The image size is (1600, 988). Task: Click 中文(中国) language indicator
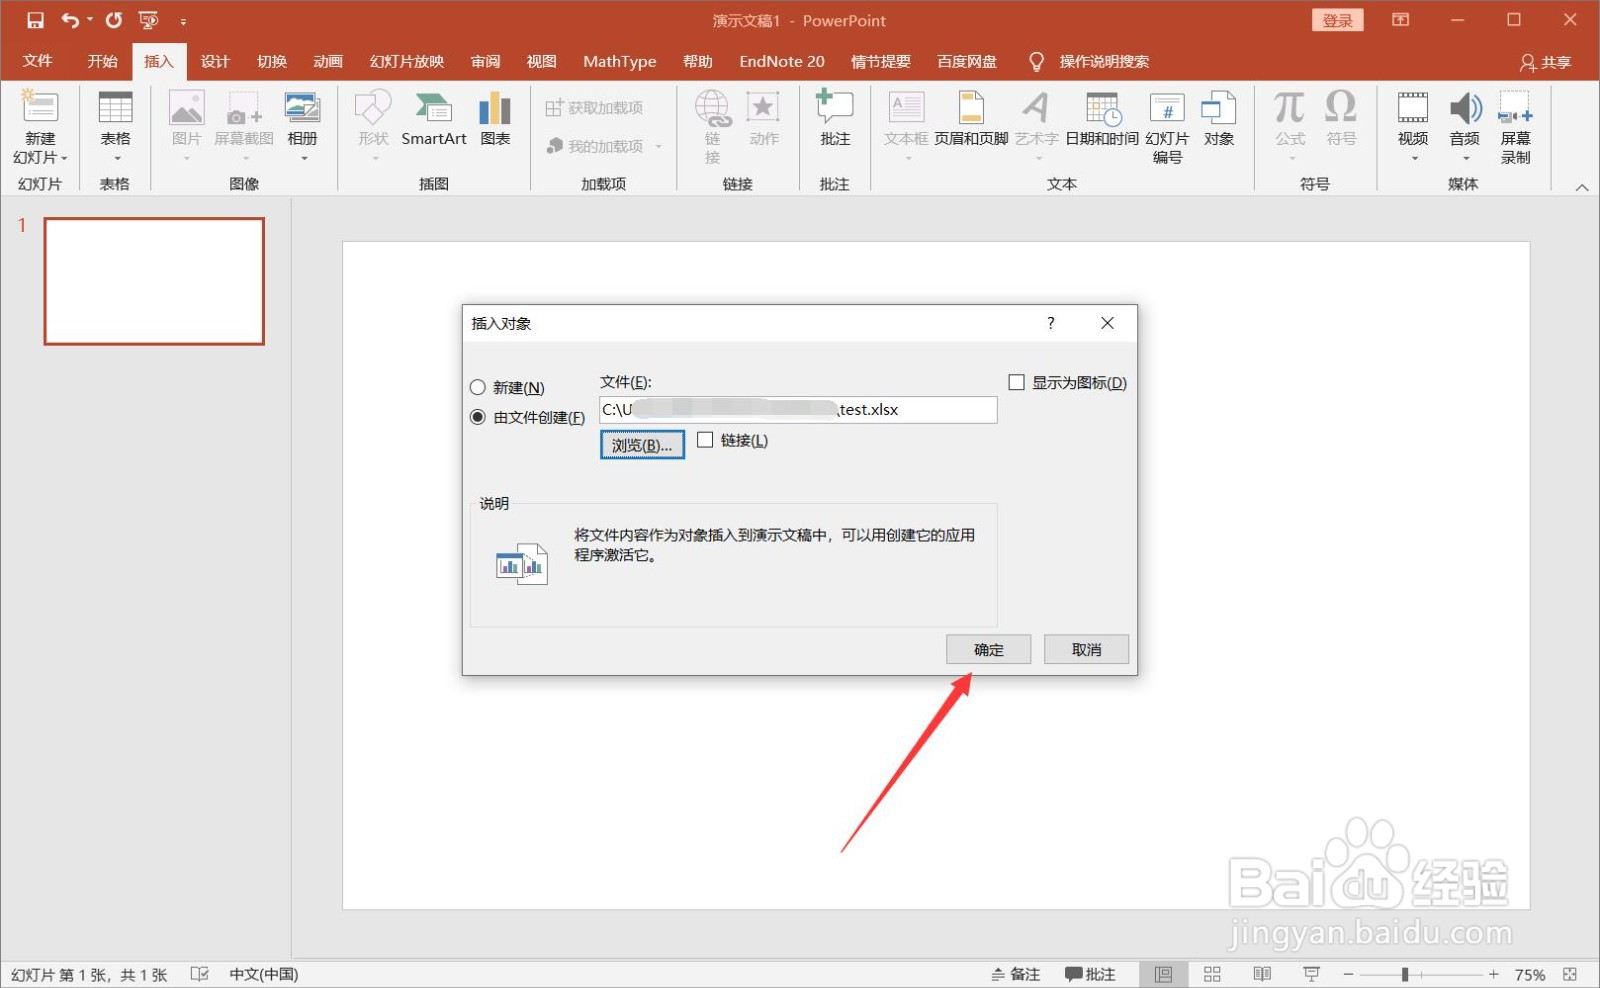point(264,974)
